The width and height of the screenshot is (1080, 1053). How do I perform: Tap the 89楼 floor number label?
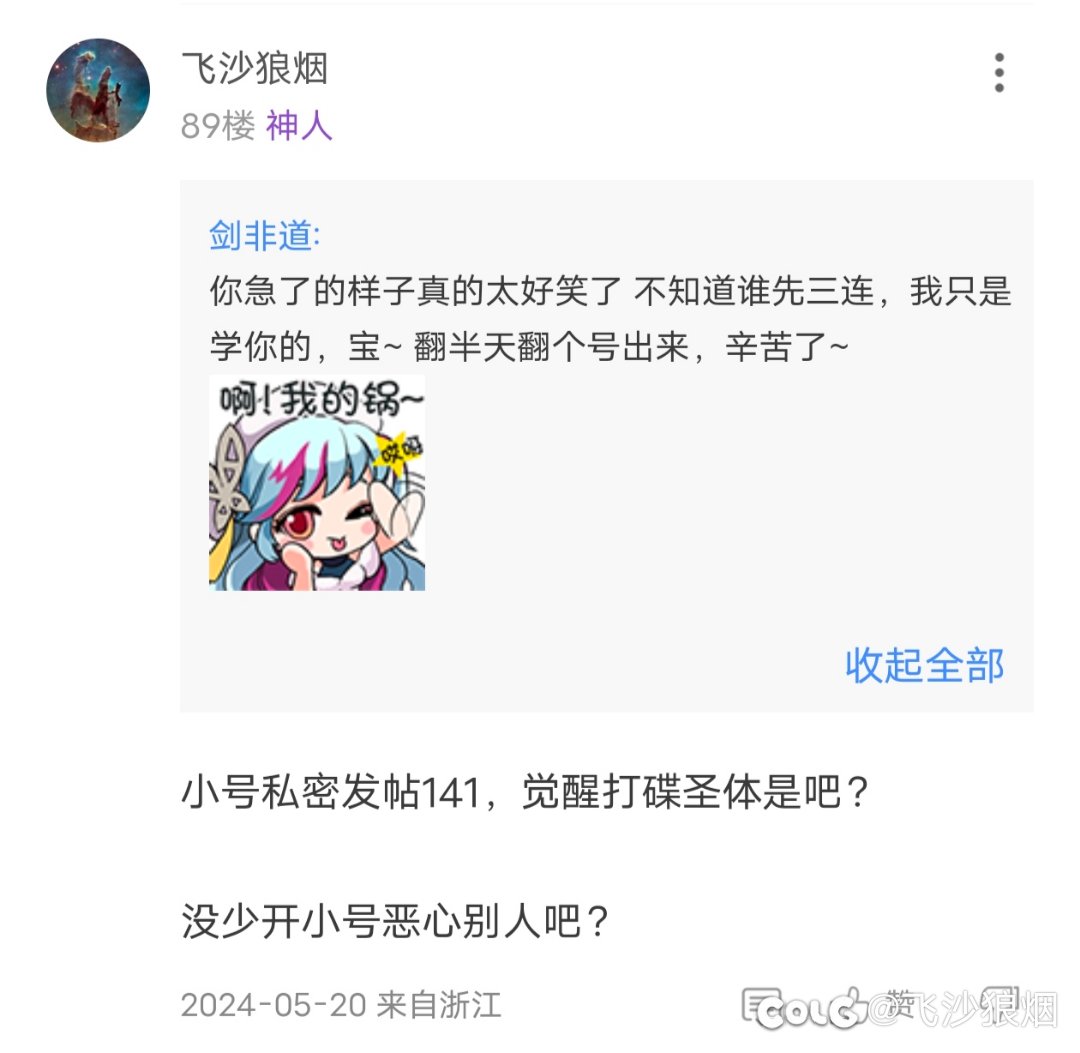(x=218, y=125)
